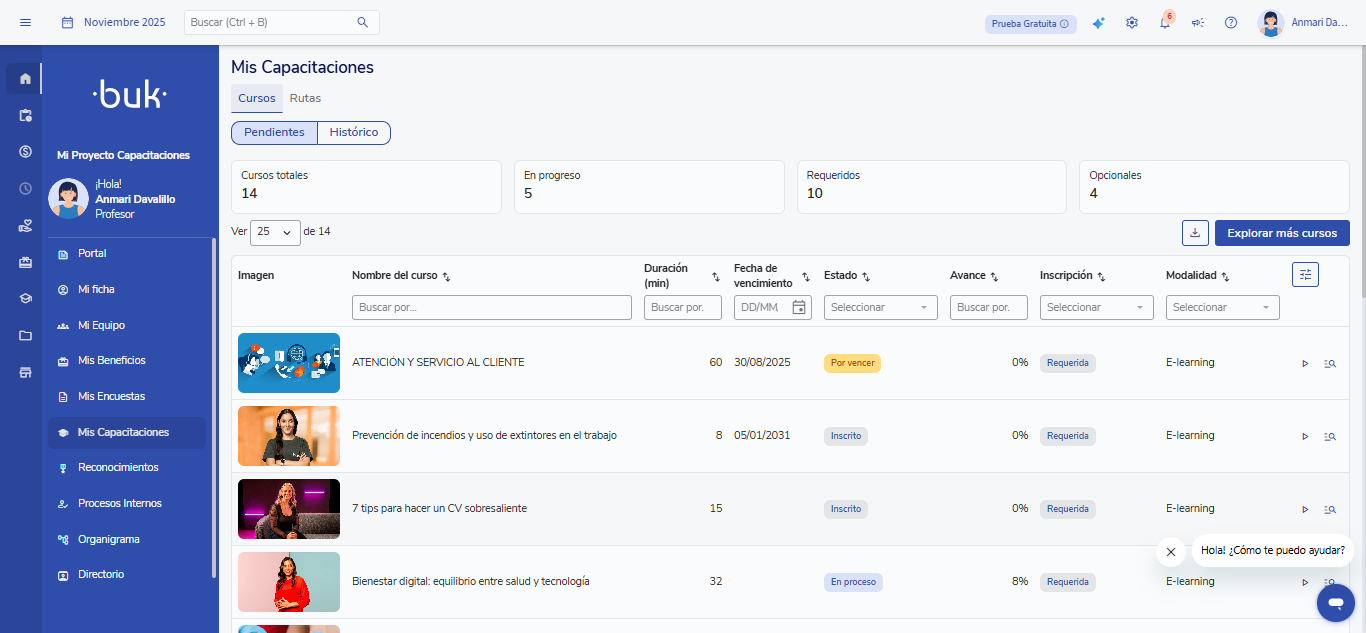Switch to the Histórico toggle

354,133
